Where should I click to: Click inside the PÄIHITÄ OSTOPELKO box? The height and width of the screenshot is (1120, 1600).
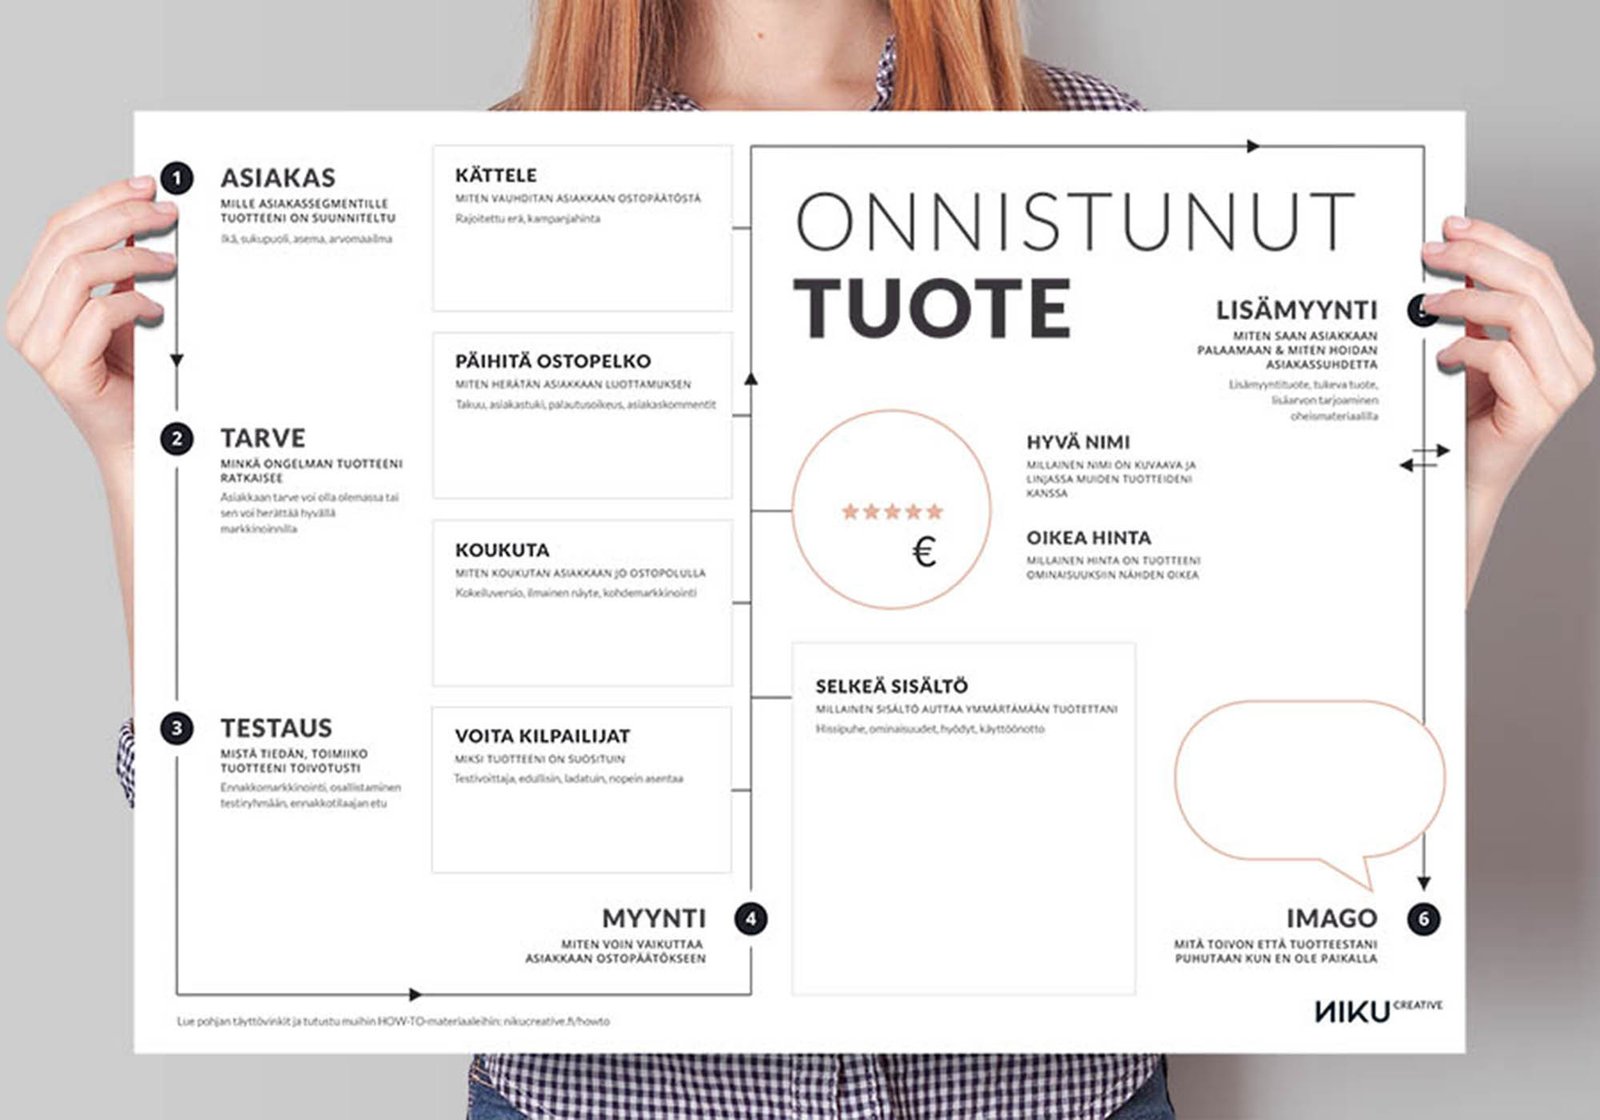(x=582, y=415)
